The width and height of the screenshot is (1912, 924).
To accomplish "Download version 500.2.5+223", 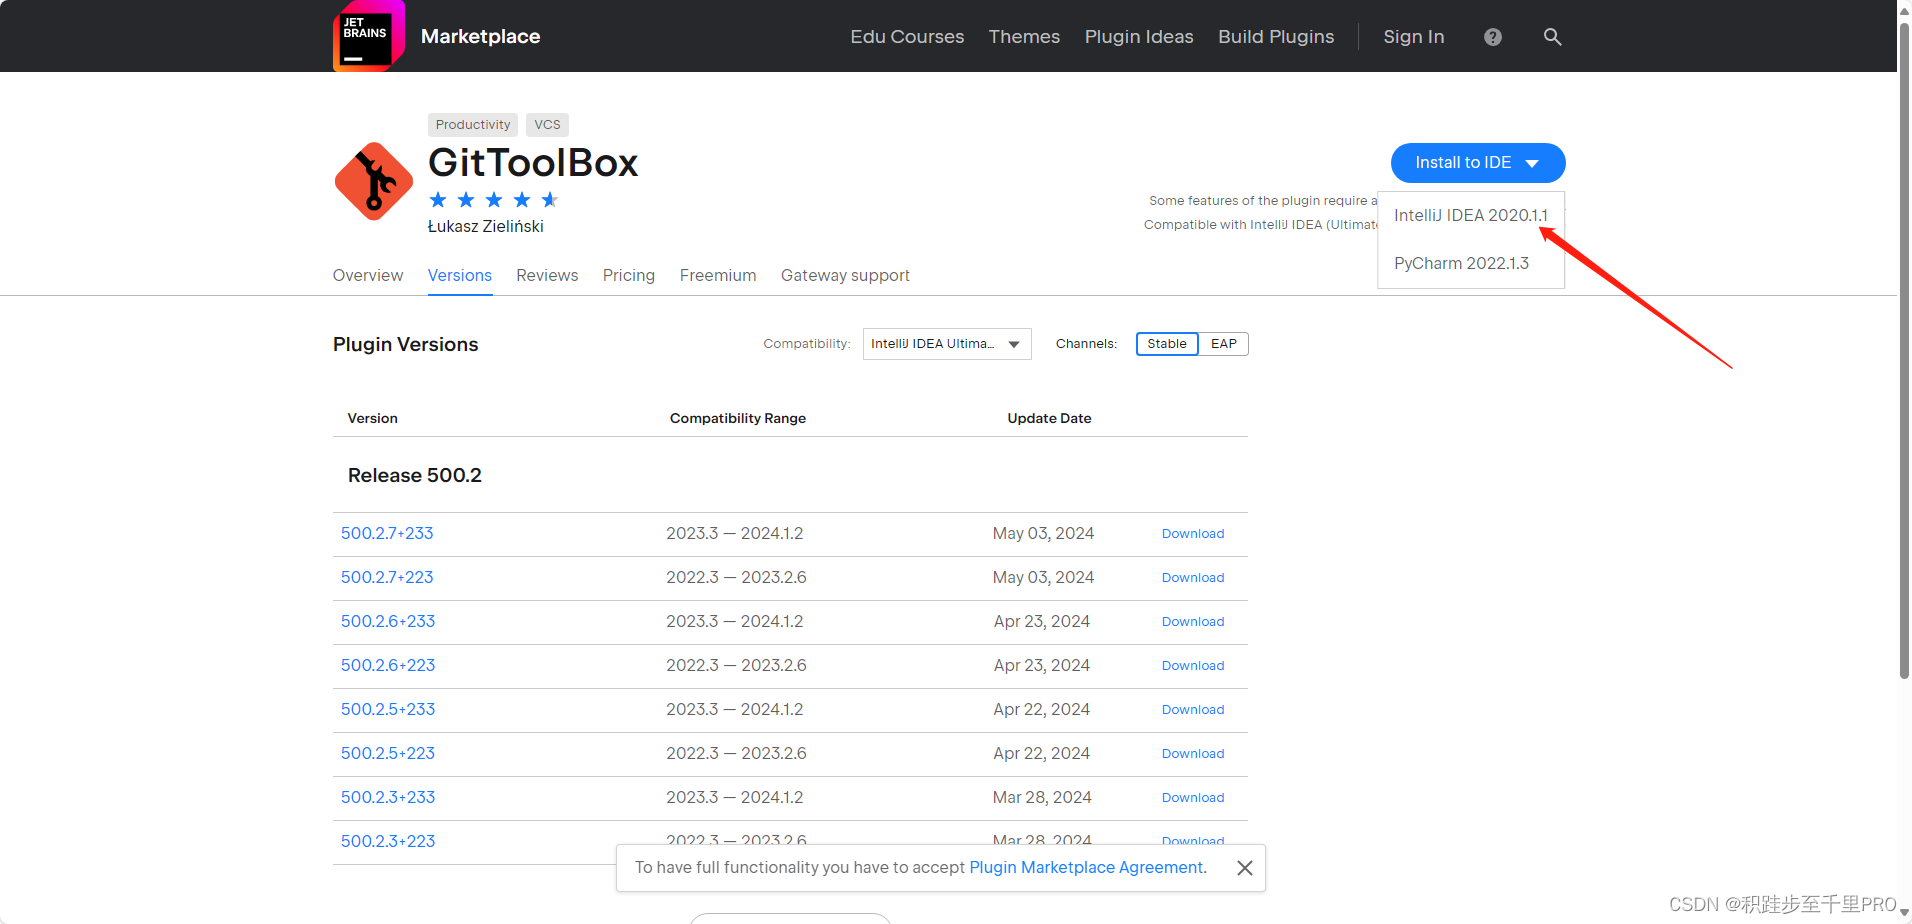I will pos(1193,754).
